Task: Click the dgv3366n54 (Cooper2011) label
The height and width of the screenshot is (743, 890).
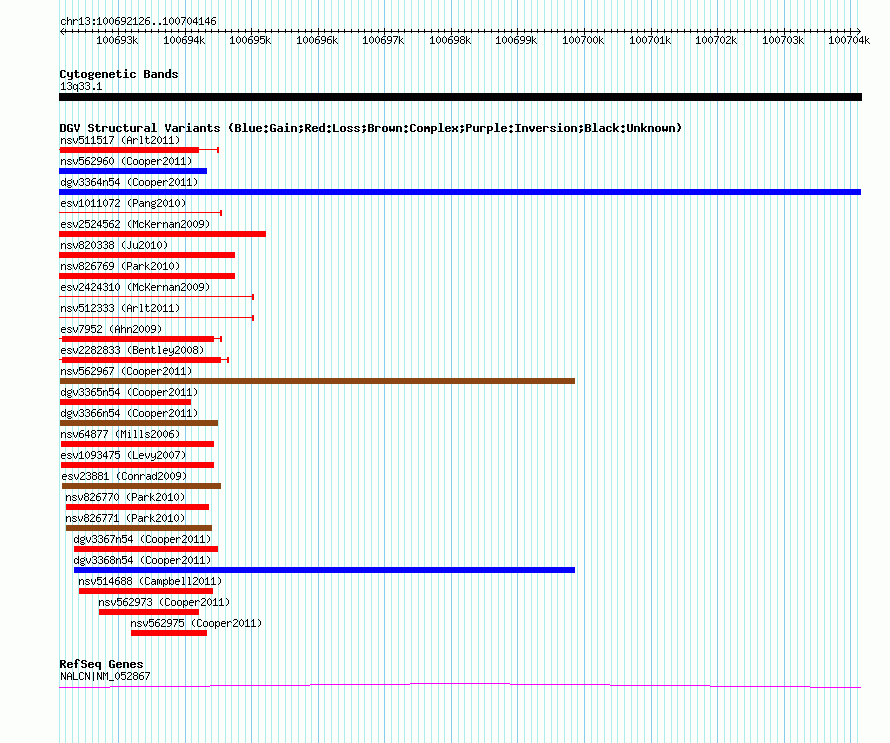Action: coord(129,413)
